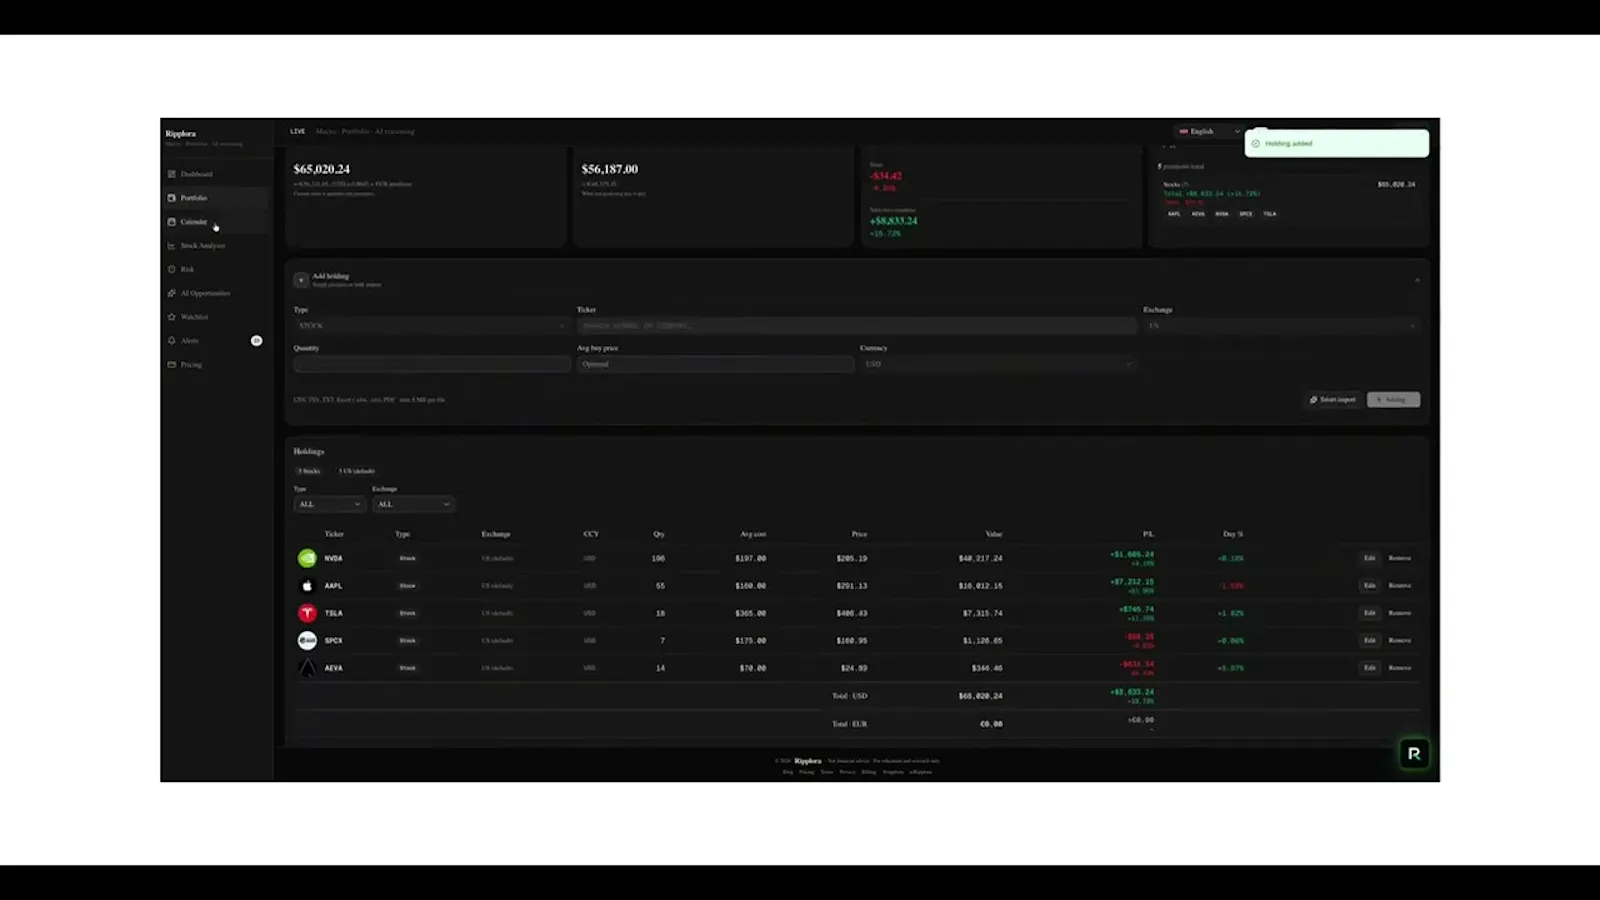Open the Currency USD dropdown
This screenshot has height=900, width=1600.
[997, 364]
